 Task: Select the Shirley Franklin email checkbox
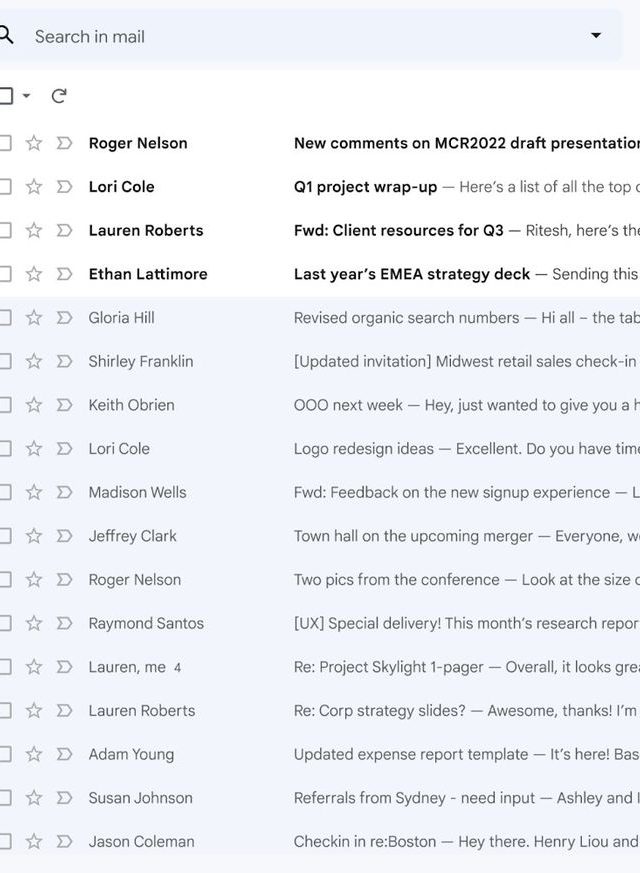pos(5,361)
